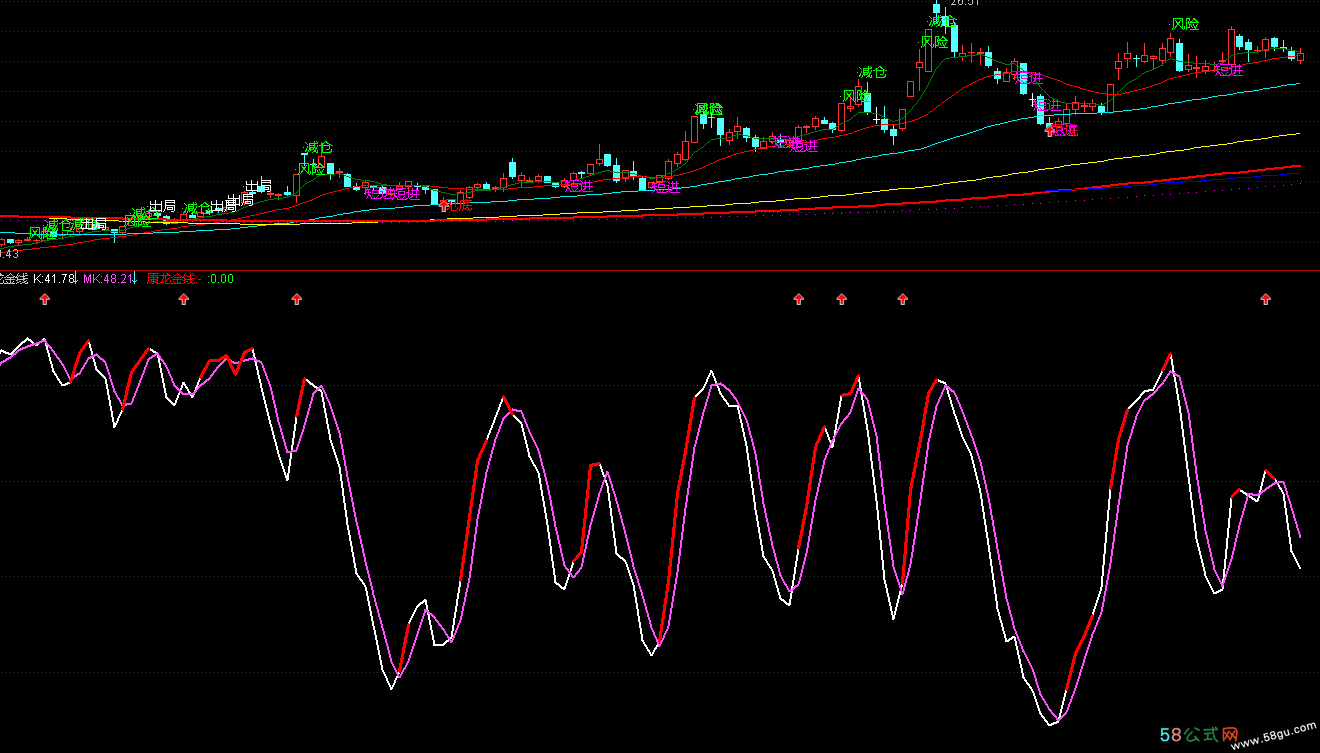
Task: Select the 减仓 label nearest the 26.51 high
Action: [942, 20]
